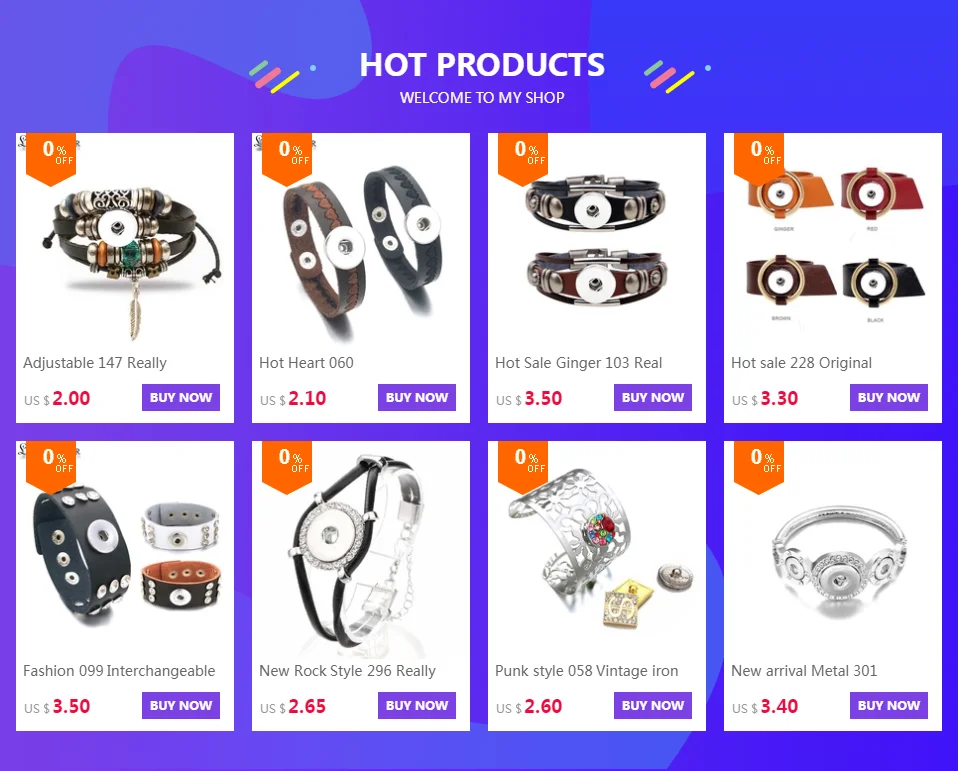Screen dimensions: 958x771
Task: Click BUY NOW for Punk style 058 cuff
Action: point(653,706)
